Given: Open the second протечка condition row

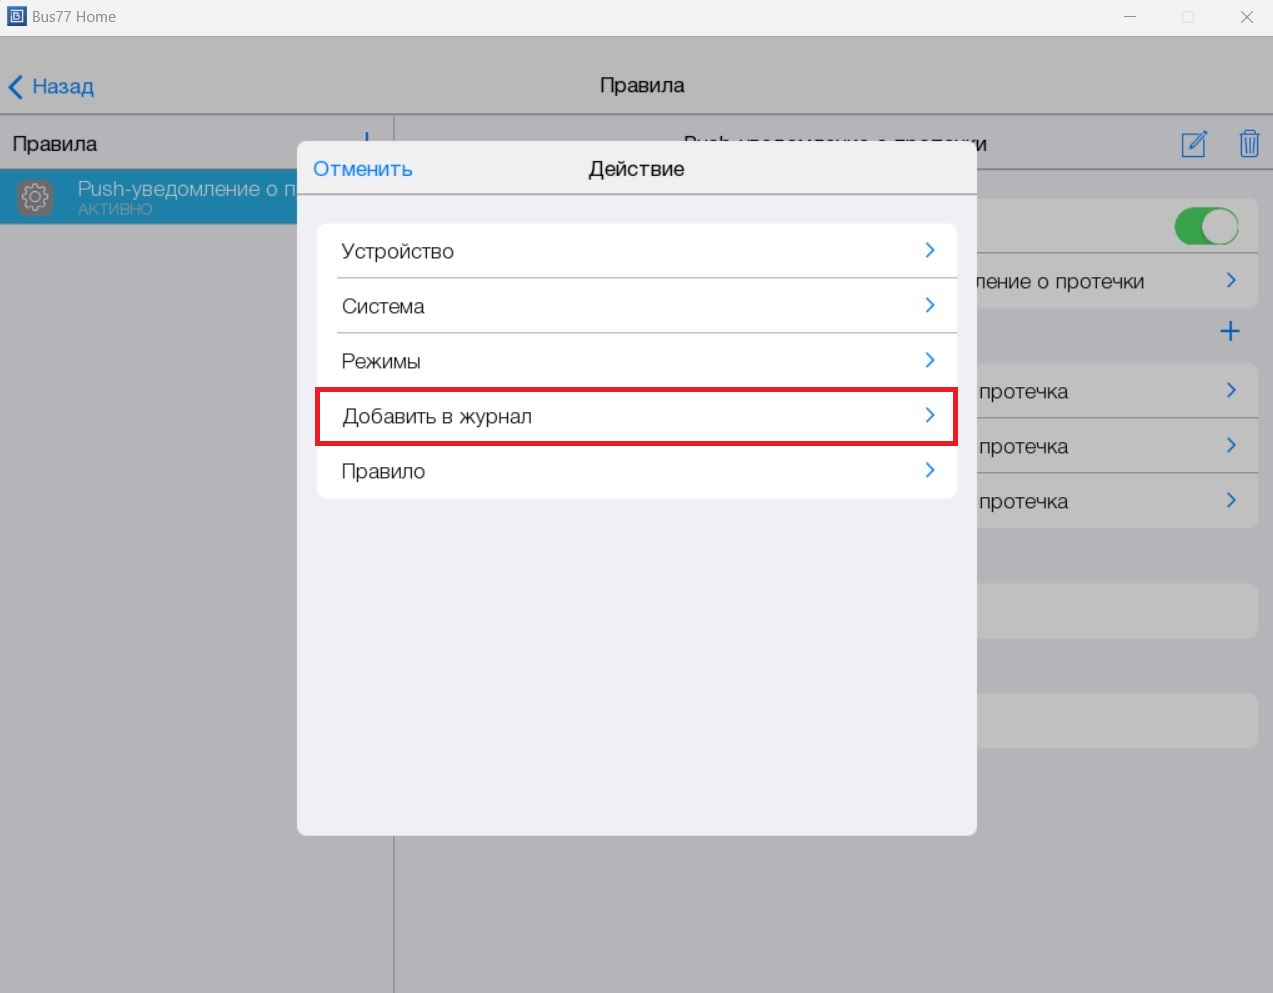Looking at the screenshot, I should click(1100, 446).
